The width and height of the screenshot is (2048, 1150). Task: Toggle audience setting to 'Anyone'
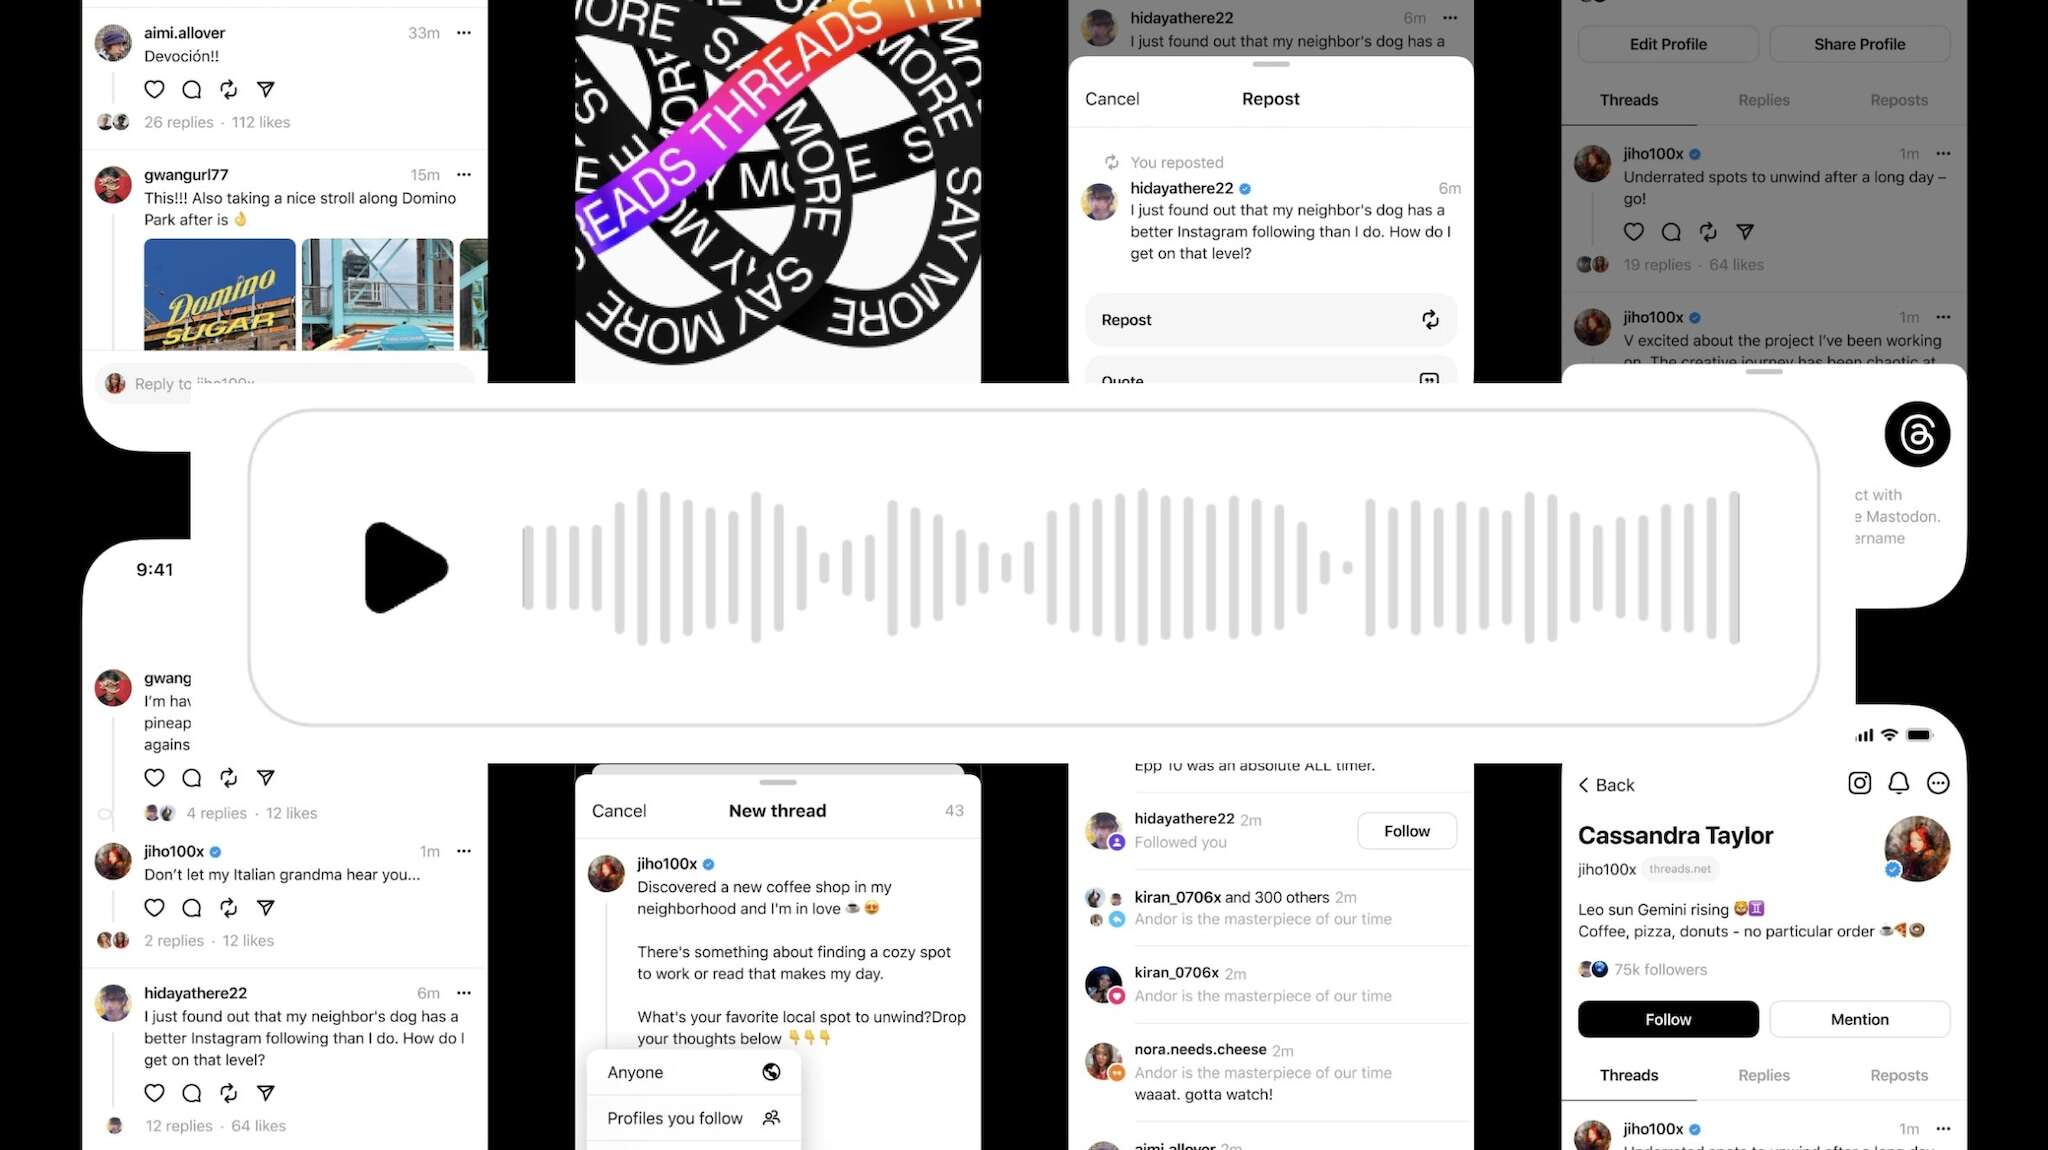pos(691,1071)
